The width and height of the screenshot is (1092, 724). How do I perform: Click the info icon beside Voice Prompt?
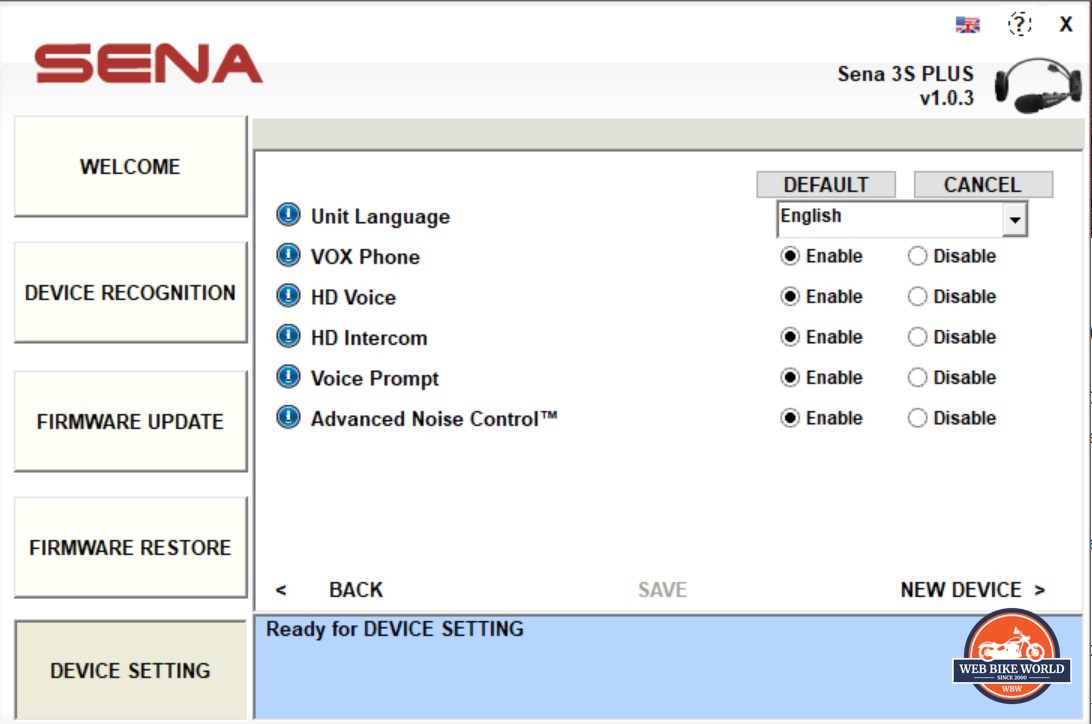tap(288, 377)
